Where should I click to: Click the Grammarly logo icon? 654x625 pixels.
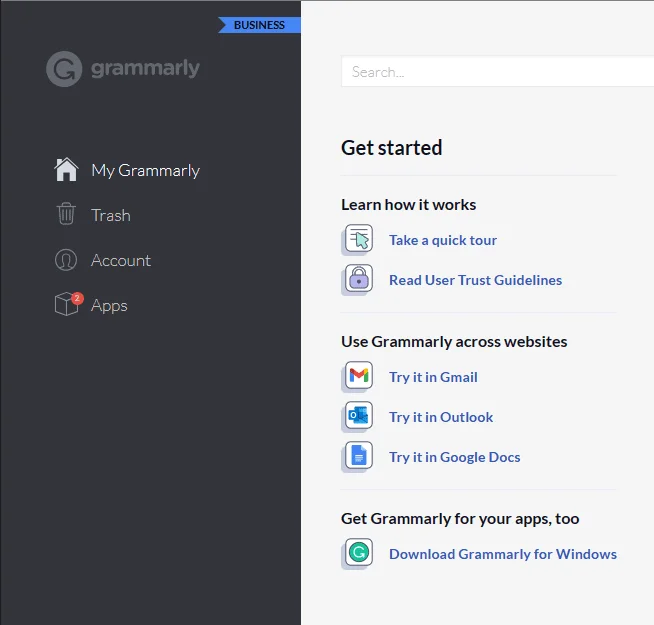(x=64, y=69)
